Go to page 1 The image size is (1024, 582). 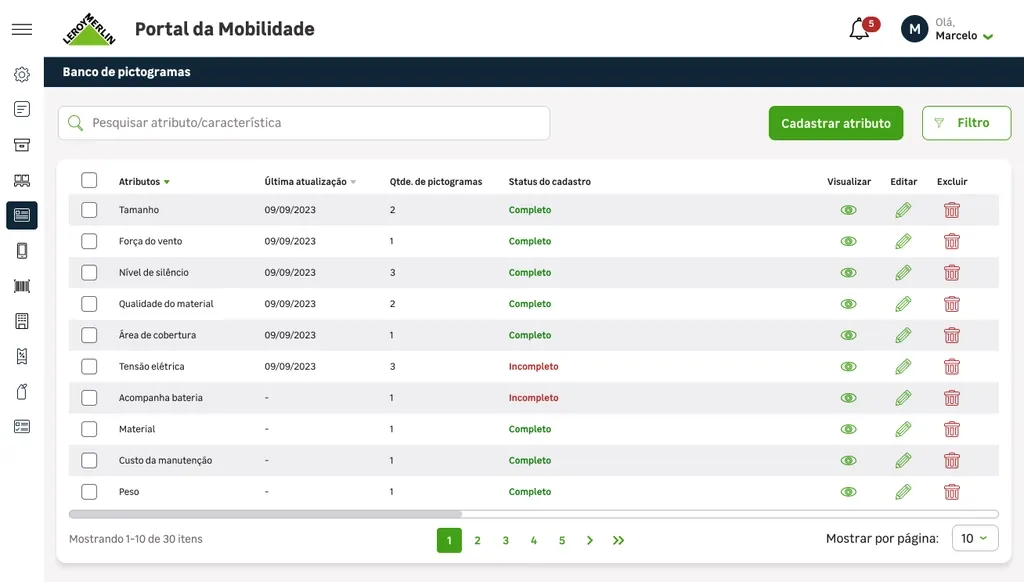coord(449,540)
